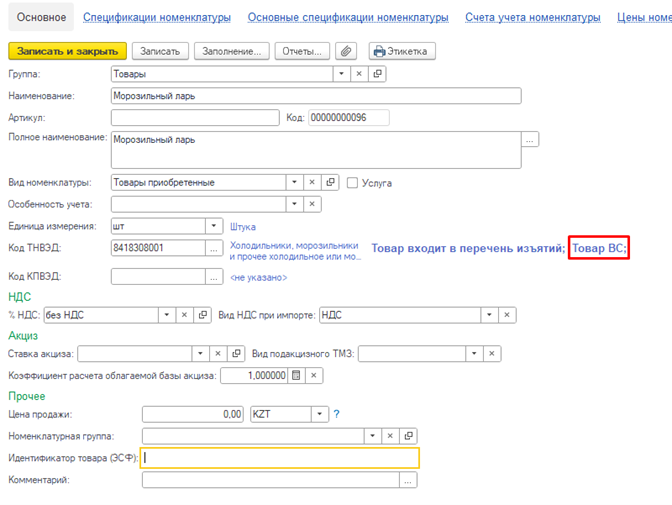Switch to Спецификации номенклатуры tab
The height and width of the screenshot is (505, 672).
click(157, 18)
